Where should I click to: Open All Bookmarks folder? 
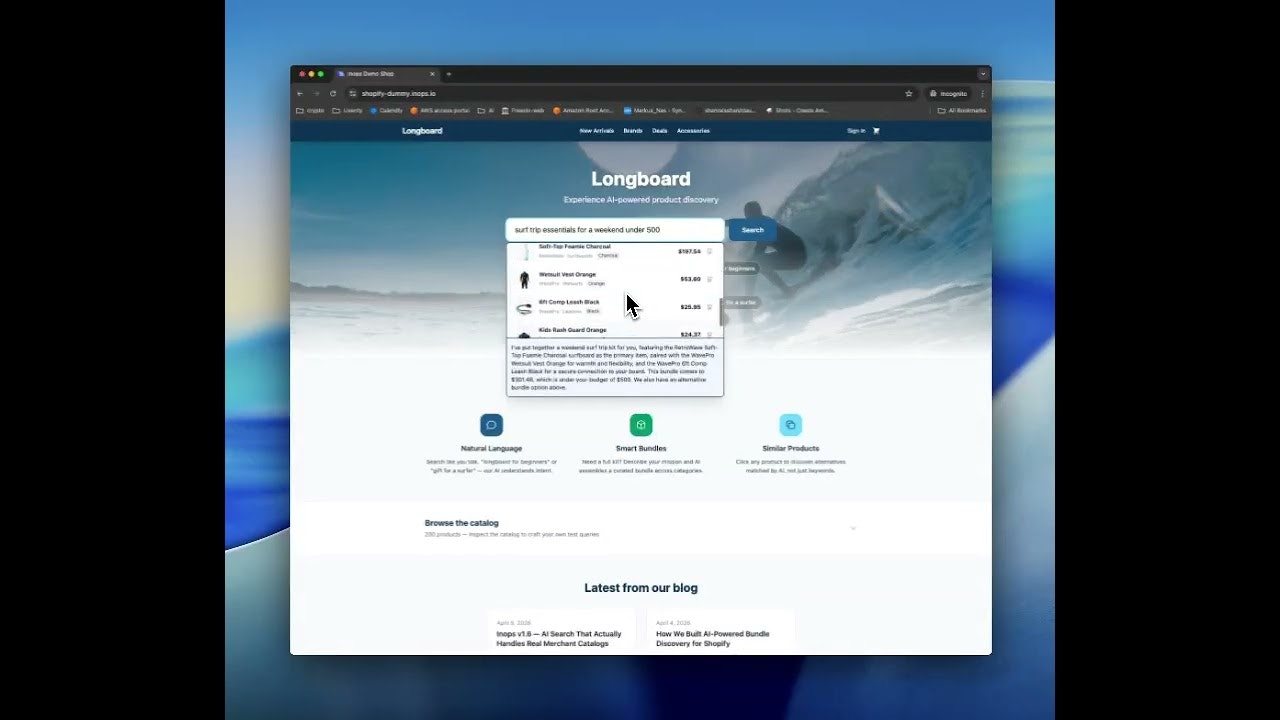[961, 110]
